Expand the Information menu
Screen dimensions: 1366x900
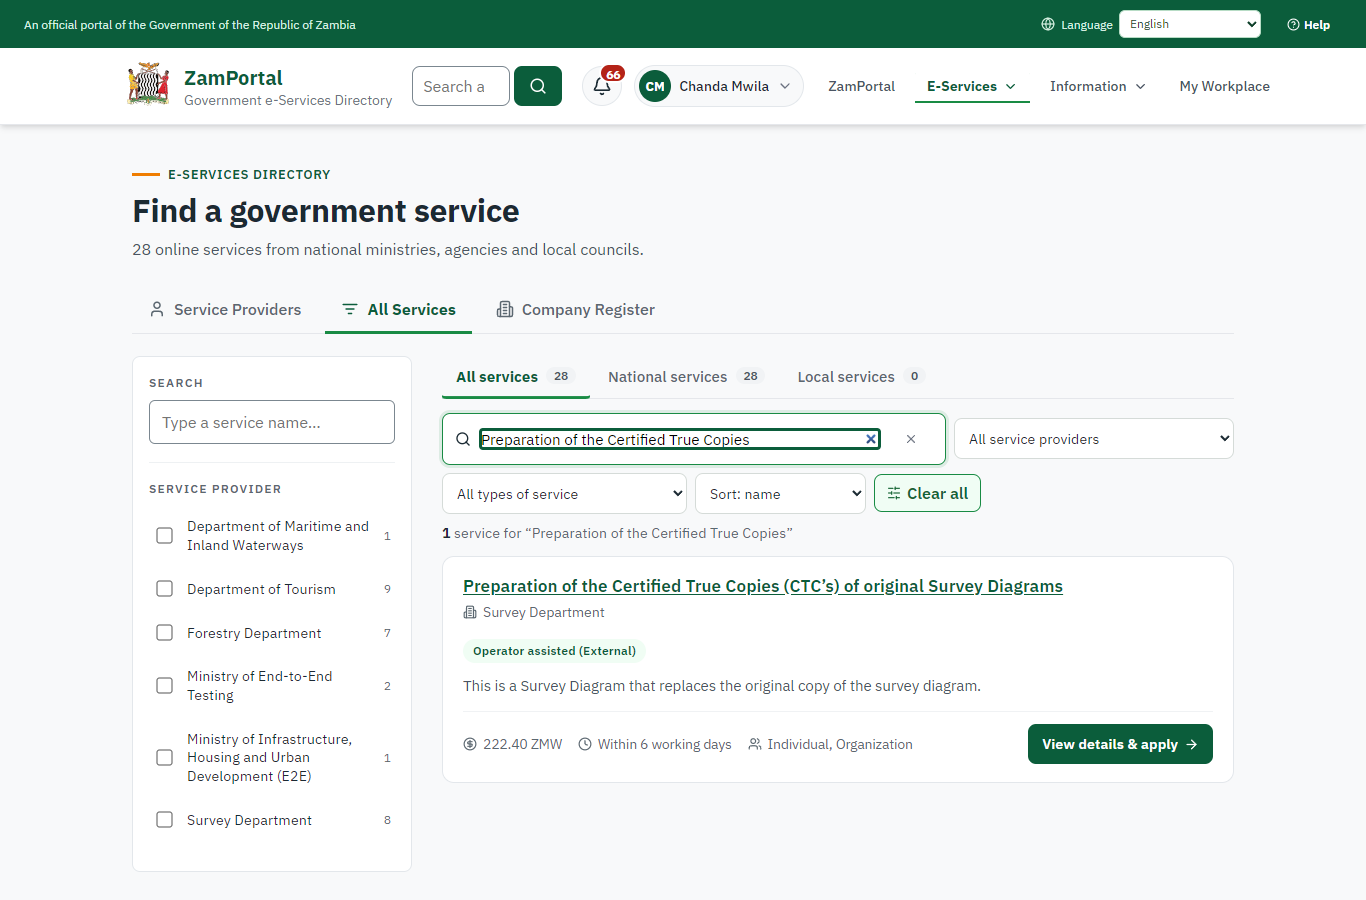pyautogui.click(x=1098, y=86)
